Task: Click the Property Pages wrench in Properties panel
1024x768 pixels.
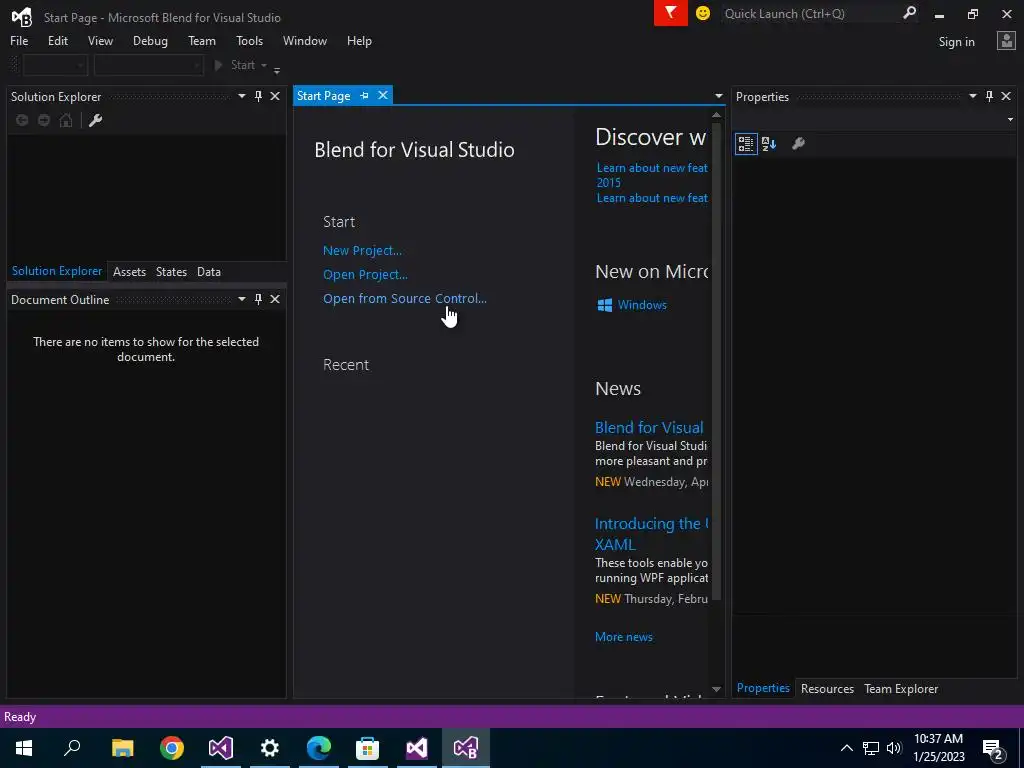Action: tap(798, 144)
